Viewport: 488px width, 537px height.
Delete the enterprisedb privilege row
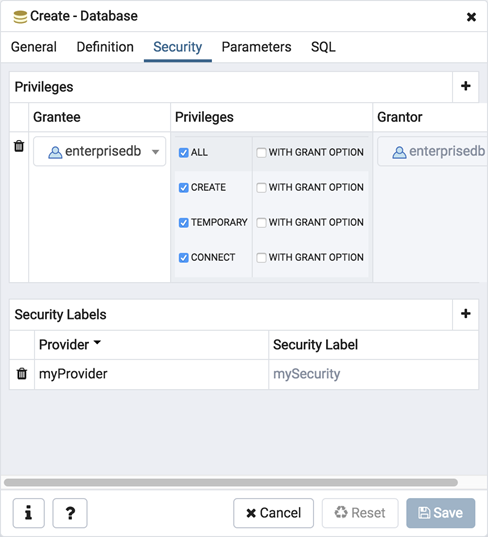pos(19,146)
